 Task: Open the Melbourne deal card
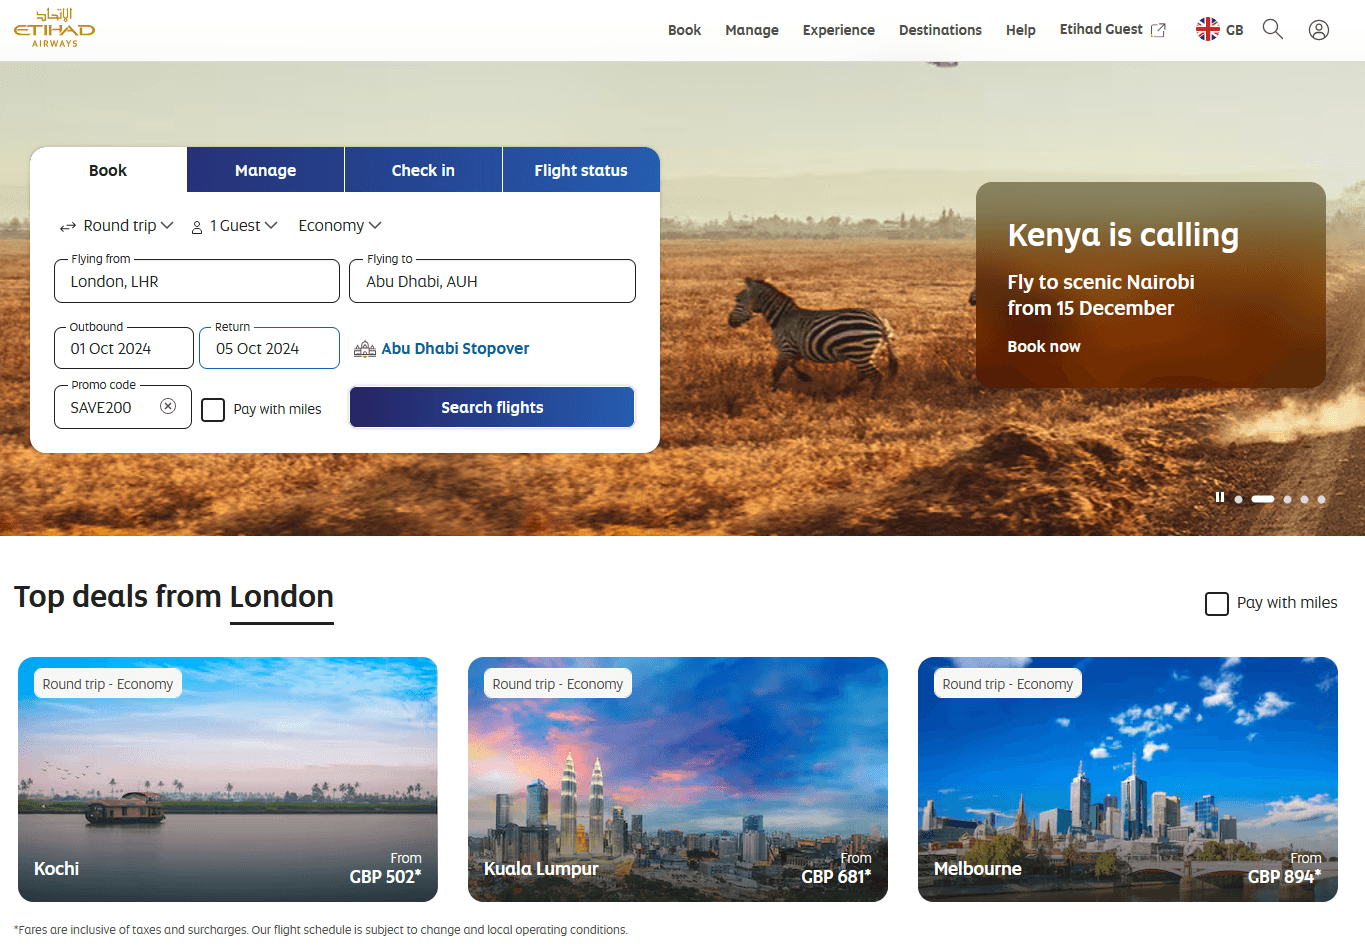pyautogui.click(x=1128, y=779)
